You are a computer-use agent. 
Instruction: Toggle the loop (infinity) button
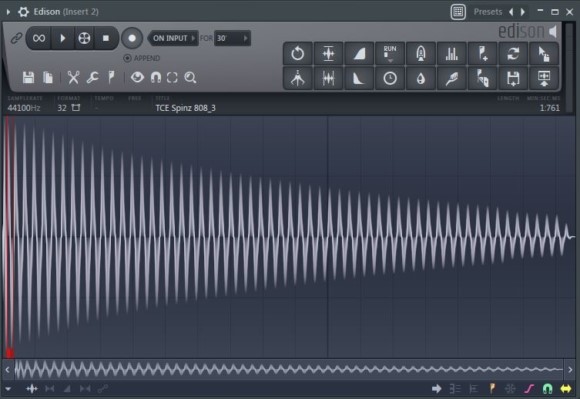39,38
